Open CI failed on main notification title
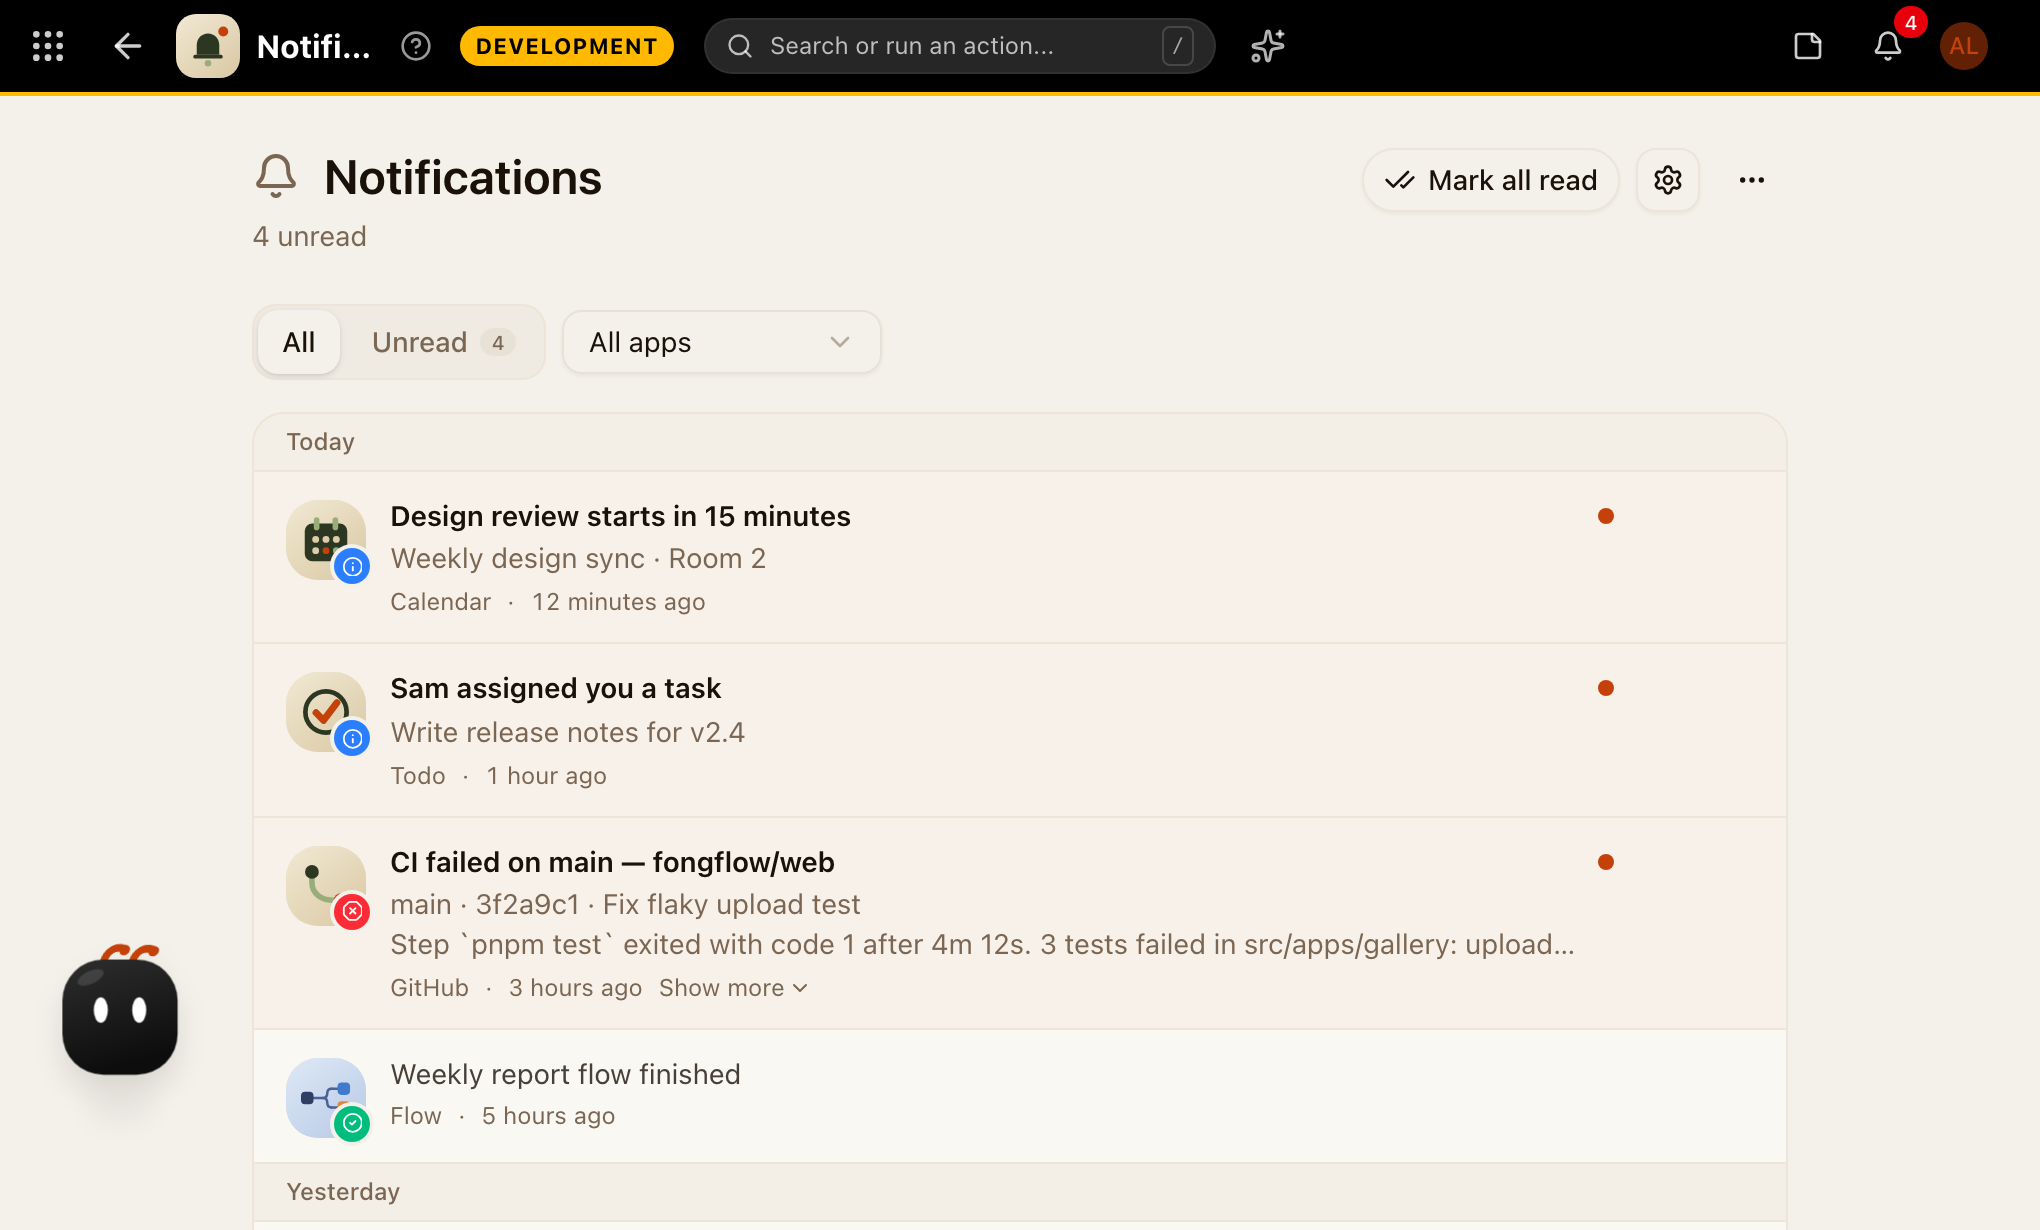 tap(612, 862)
